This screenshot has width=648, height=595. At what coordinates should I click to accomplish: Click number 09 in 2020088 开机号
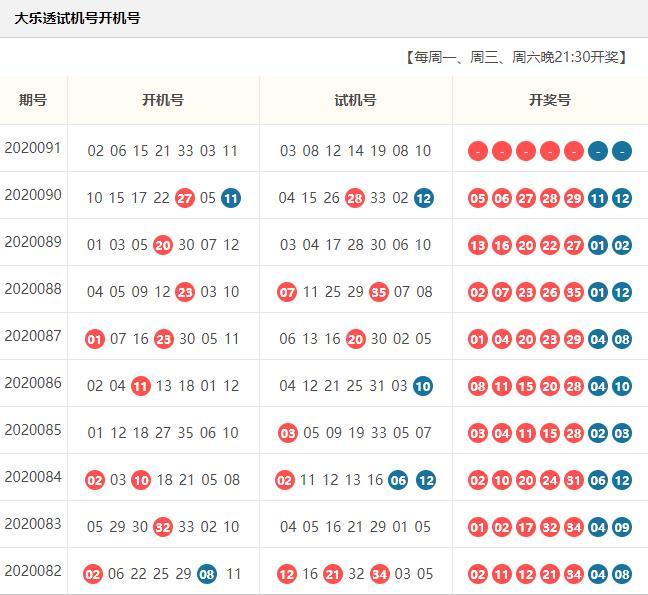coord(140,292)
